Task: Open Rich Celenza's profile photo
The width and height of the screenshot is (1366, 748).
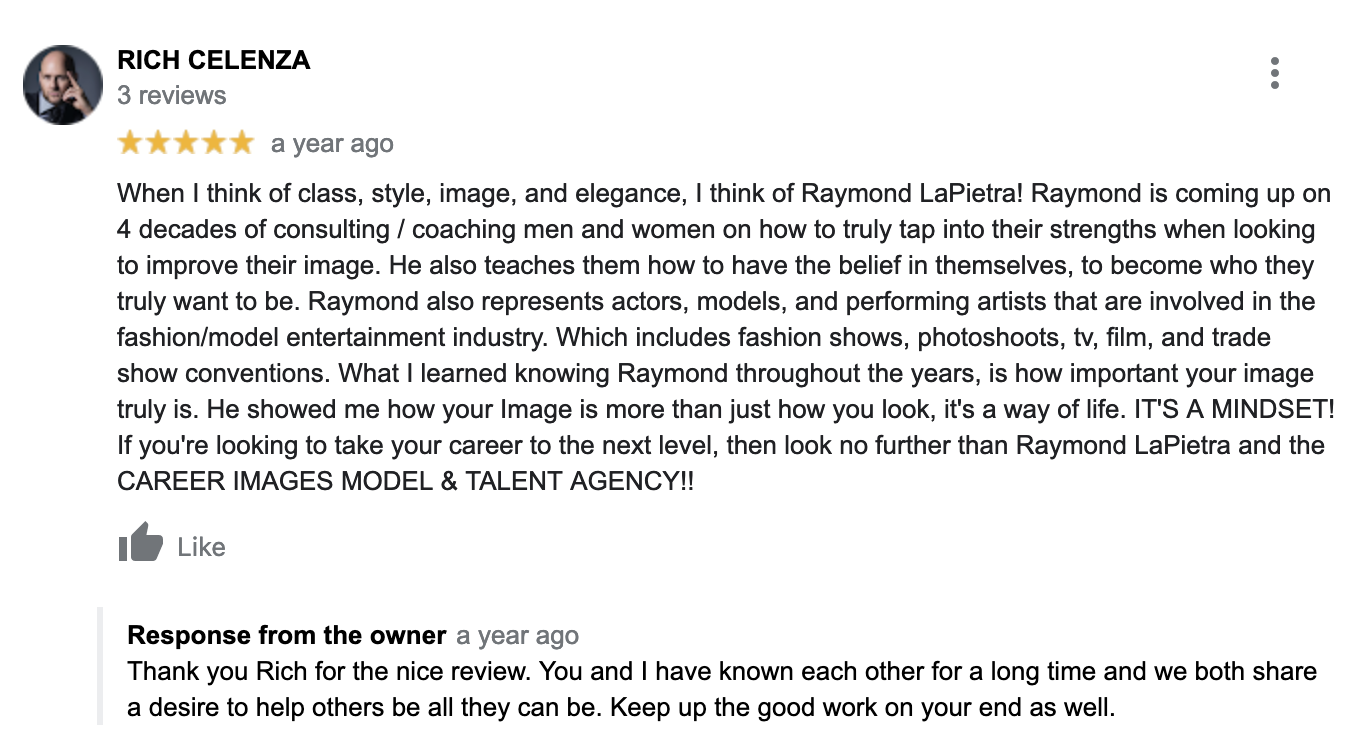Action: pyautogui.click(x=63, y=85)
